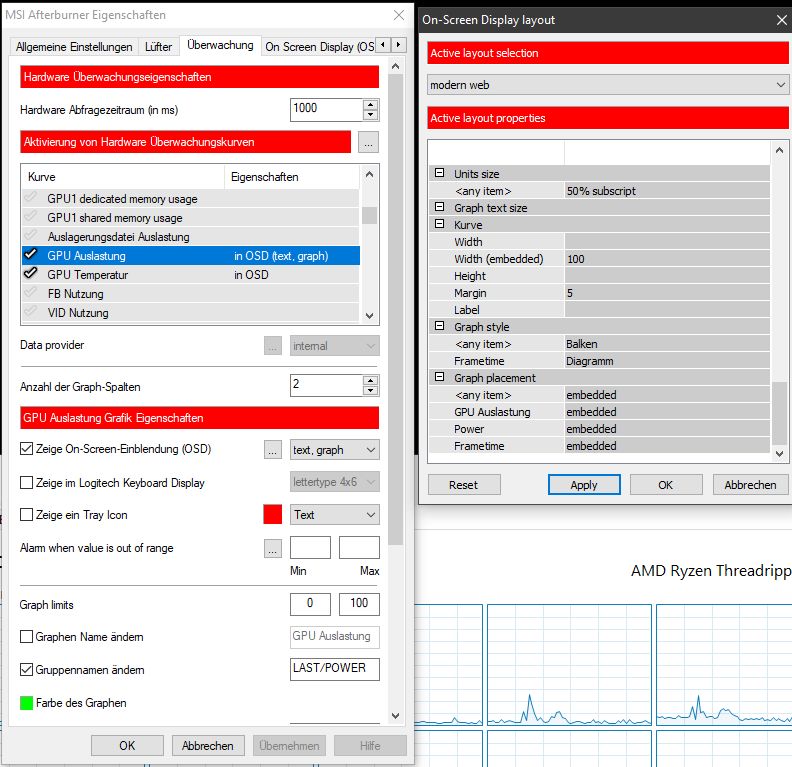This screenshot has height=767, width=792.
Task: Enable the Graphen Name ändern checkbox
Action: [26, 636]
